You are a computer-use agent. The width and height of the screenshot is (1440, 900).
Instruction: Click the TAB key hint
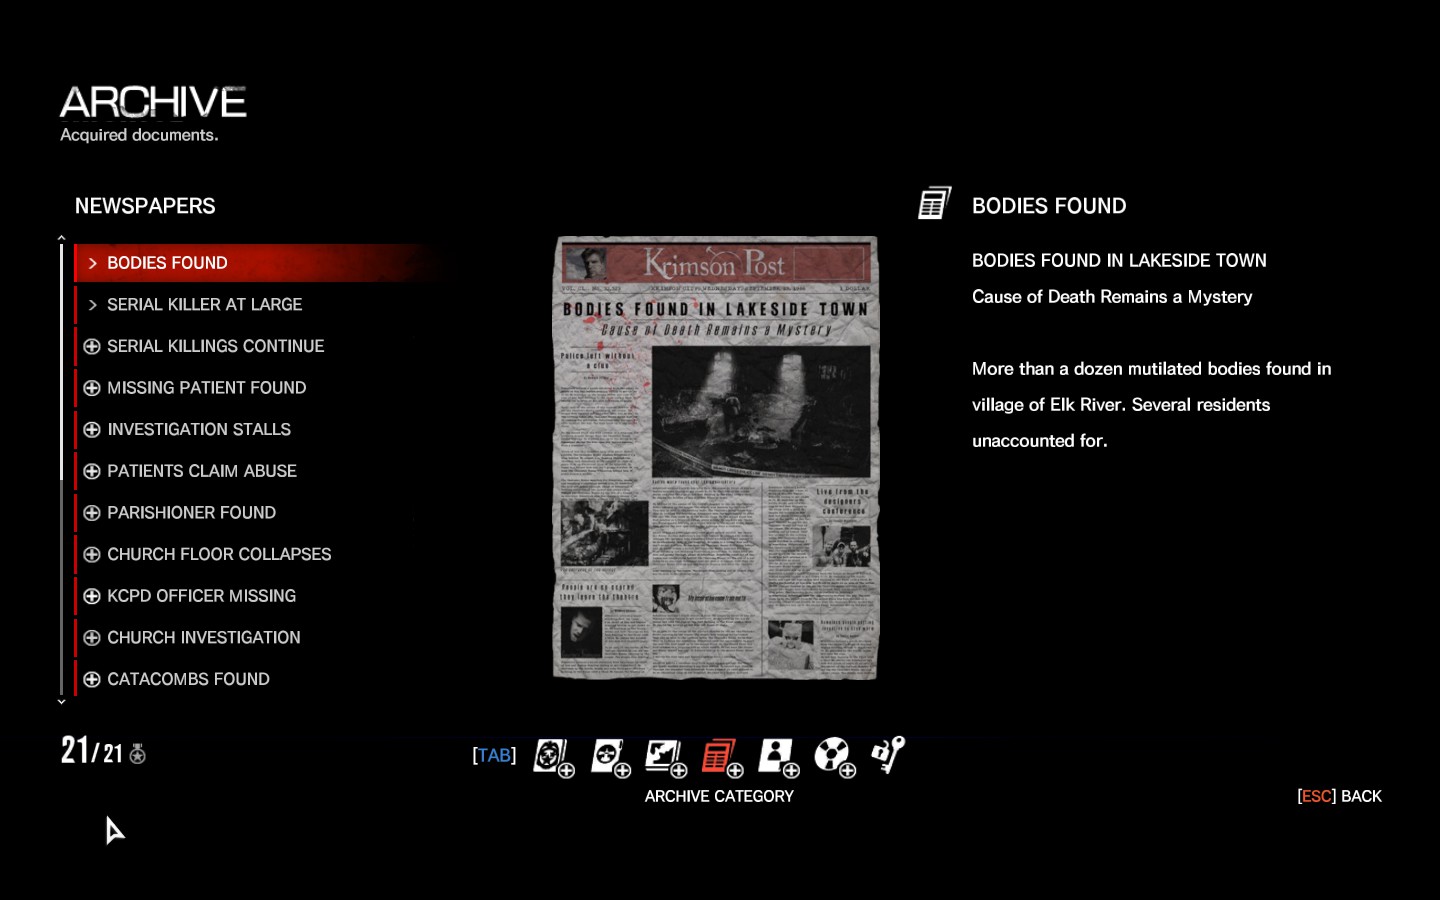click(x=494, y=756)
